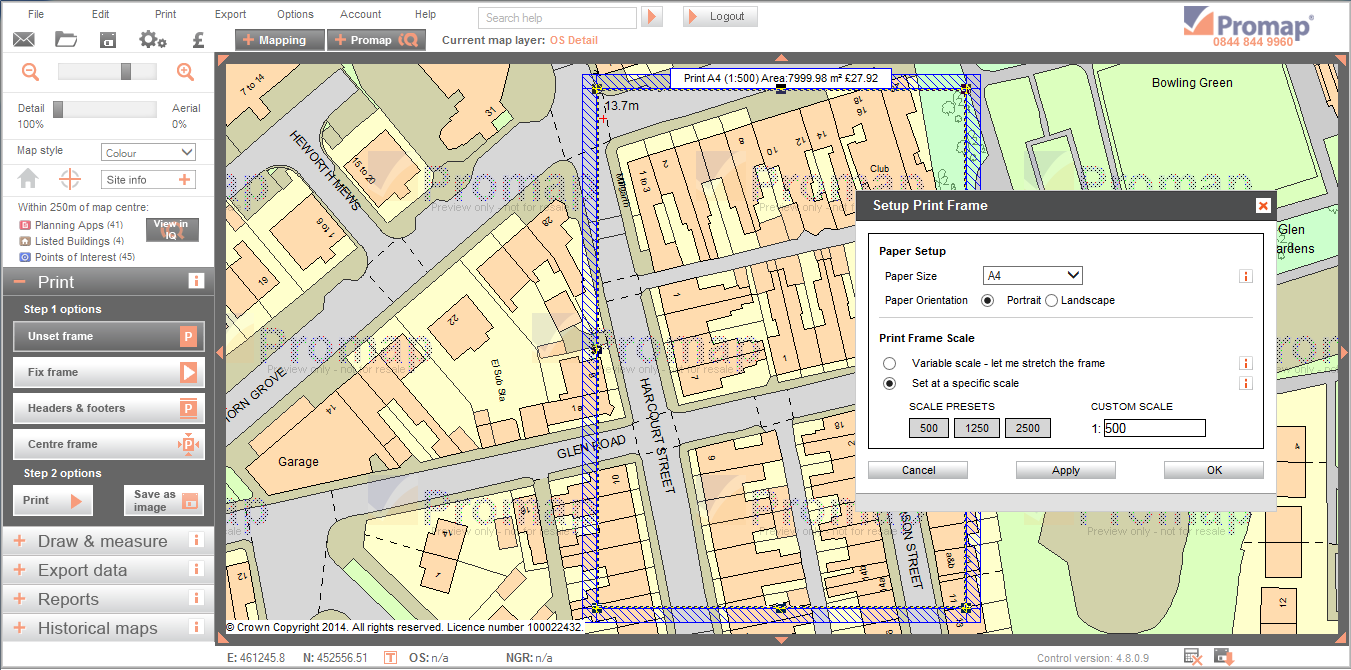This screenshot has height=670, width=1351.
Task: Click the save disk icon
Action: coord(108,40)
